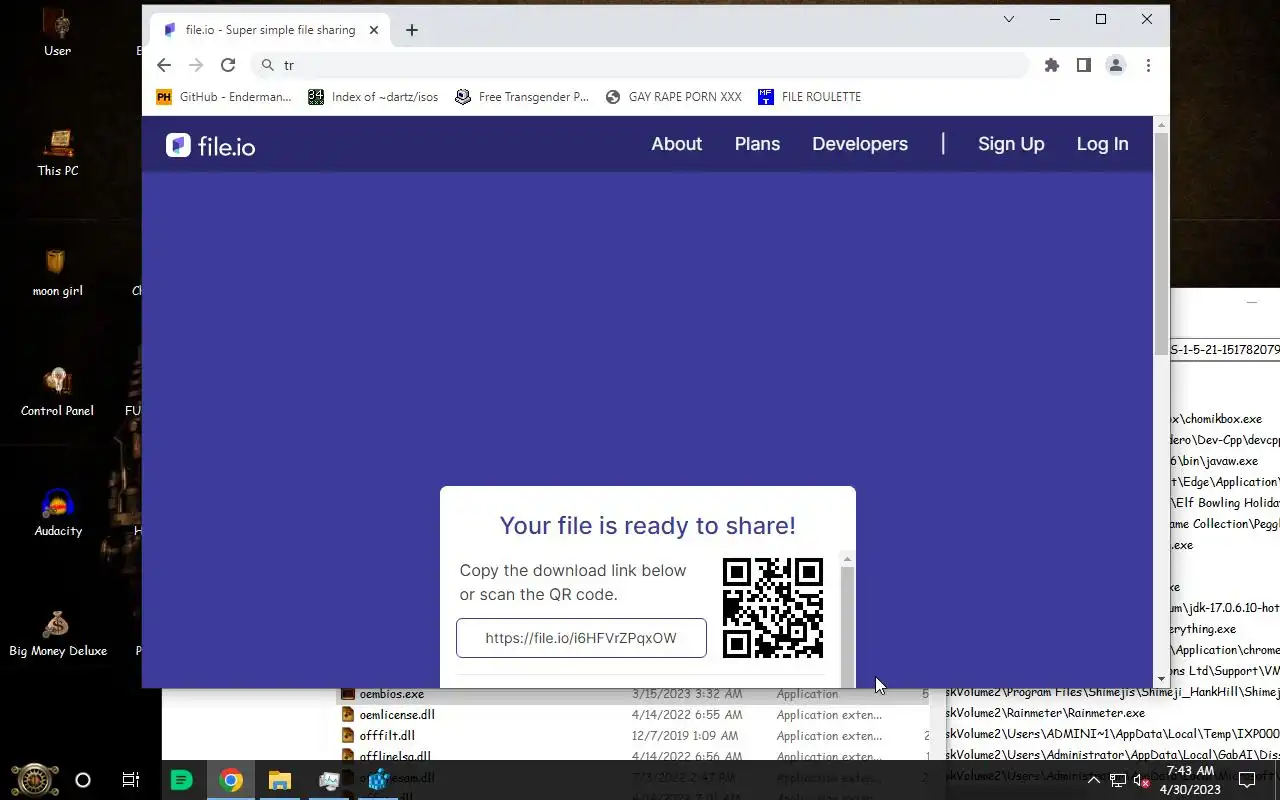Open the Chrome three-dot menu
1280x800 pixels.
tap(1148, 65)
